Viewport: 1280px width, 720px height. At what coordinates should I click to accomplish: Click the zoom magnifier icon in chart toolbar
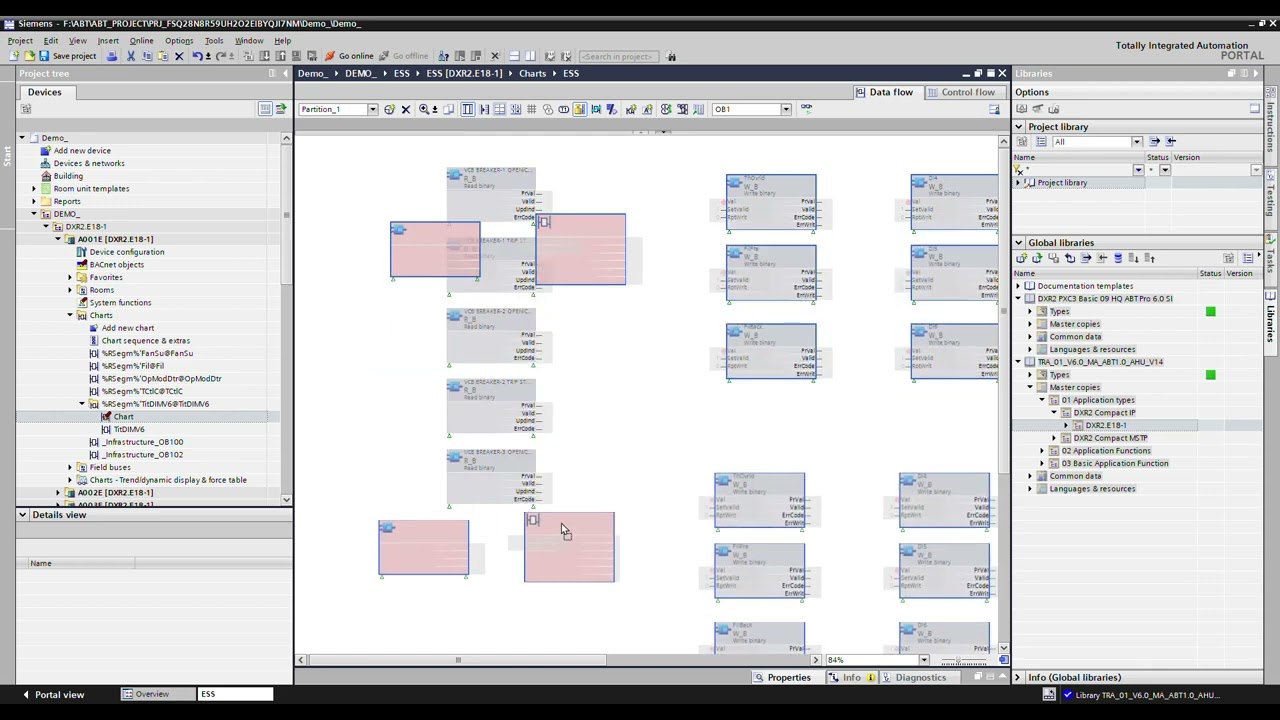pos(424,109)
